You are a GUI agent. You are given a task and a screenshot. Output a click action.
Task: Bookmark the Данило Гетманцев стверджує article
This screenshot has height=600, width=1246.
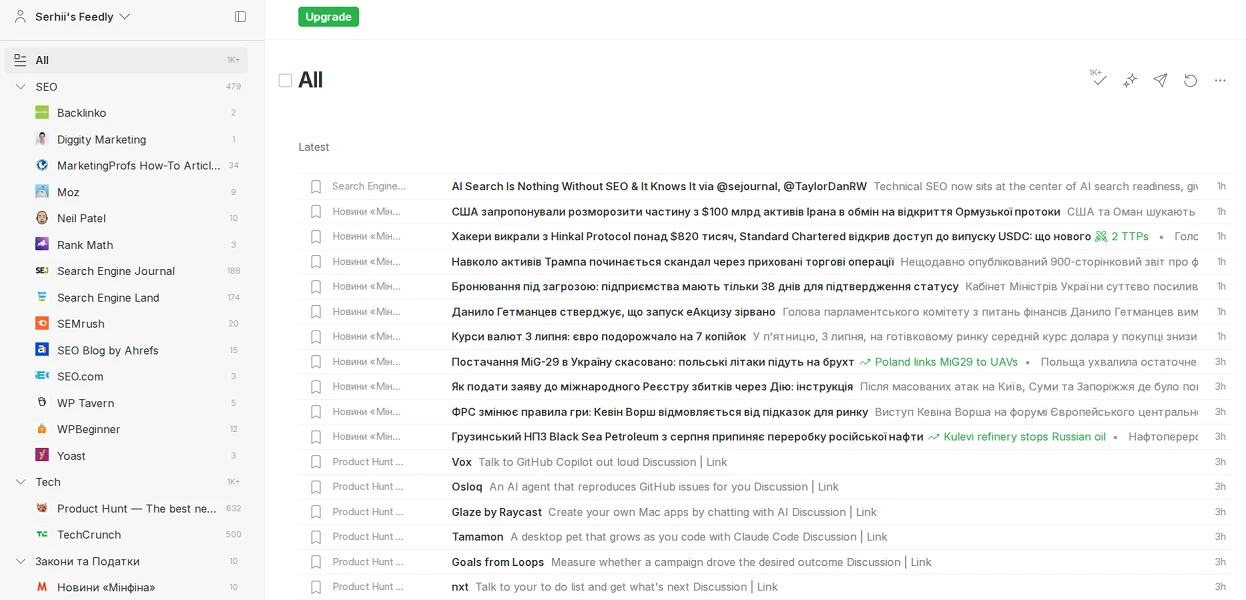[316, 312]
